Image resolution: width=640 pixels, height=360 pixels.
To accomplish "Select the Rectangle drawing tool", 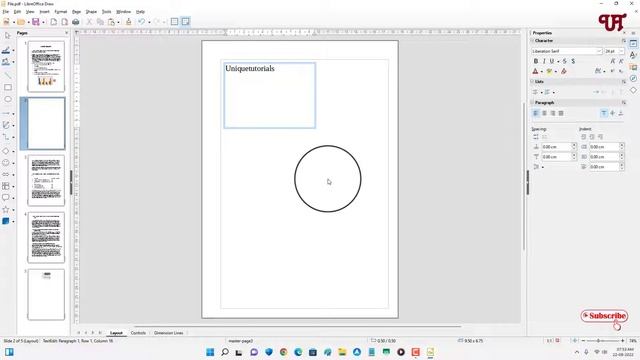I will pos(7,87).
